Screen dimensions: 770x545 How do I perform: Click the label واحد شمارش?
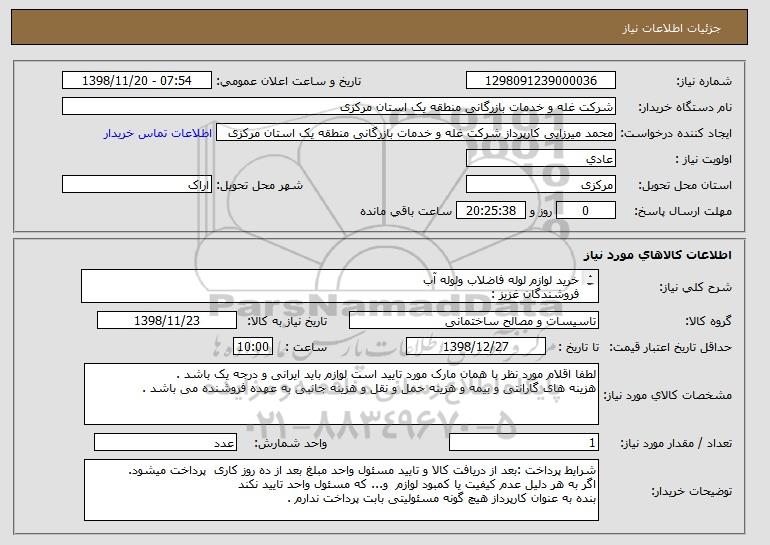pos(290,443)
